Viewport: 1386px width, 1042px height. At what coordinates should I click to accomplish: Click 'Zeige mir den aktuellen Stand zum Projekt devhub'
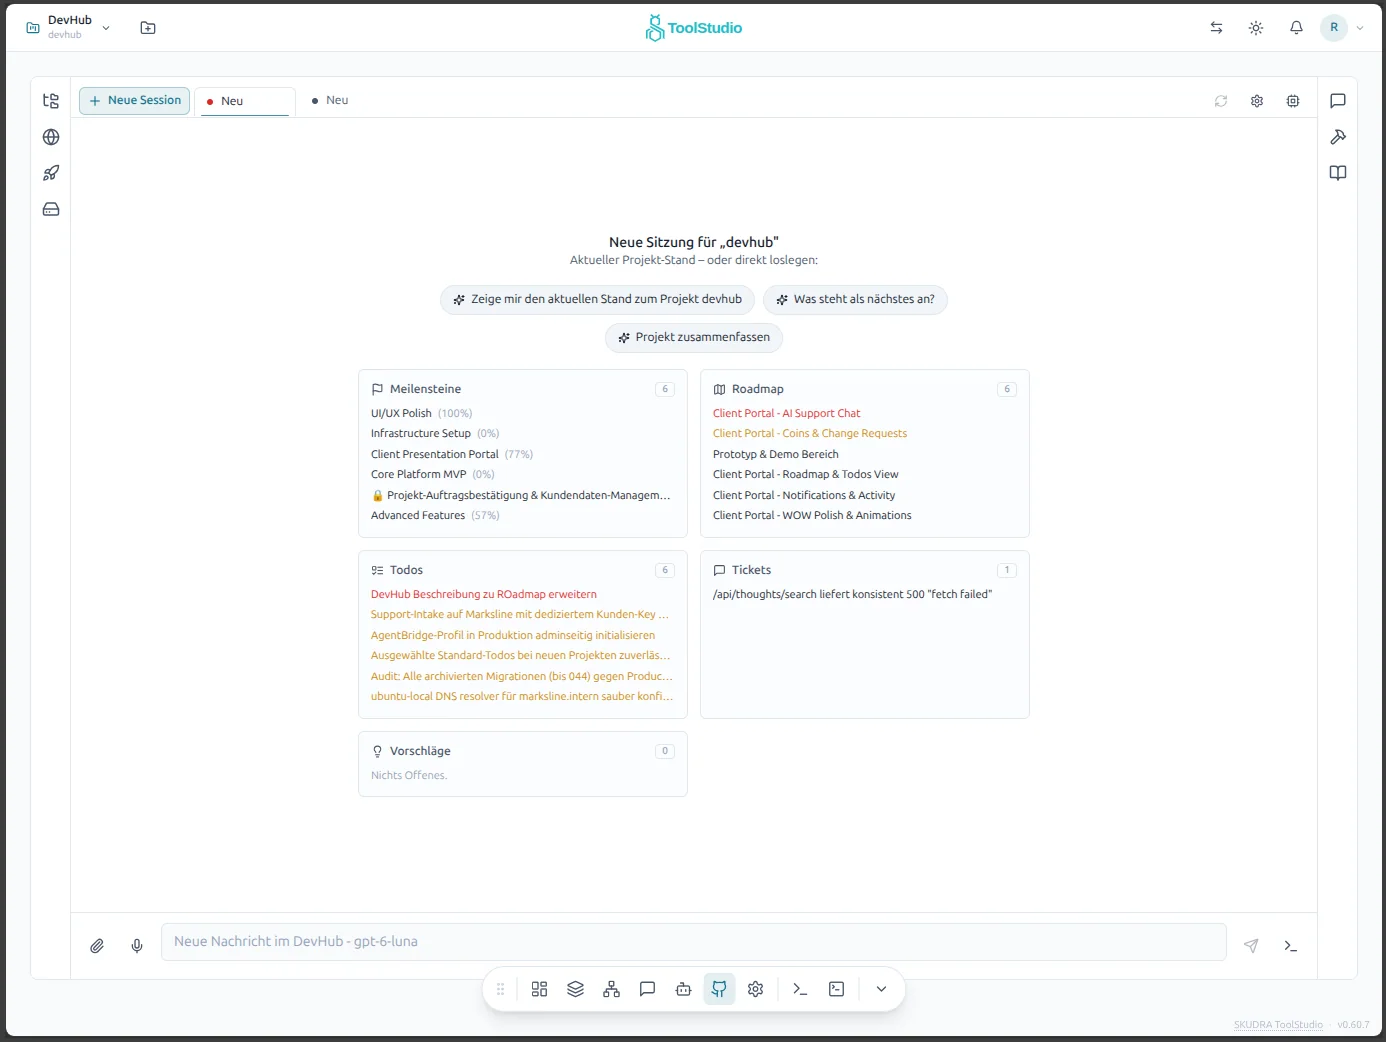click(x=598, y=300)
